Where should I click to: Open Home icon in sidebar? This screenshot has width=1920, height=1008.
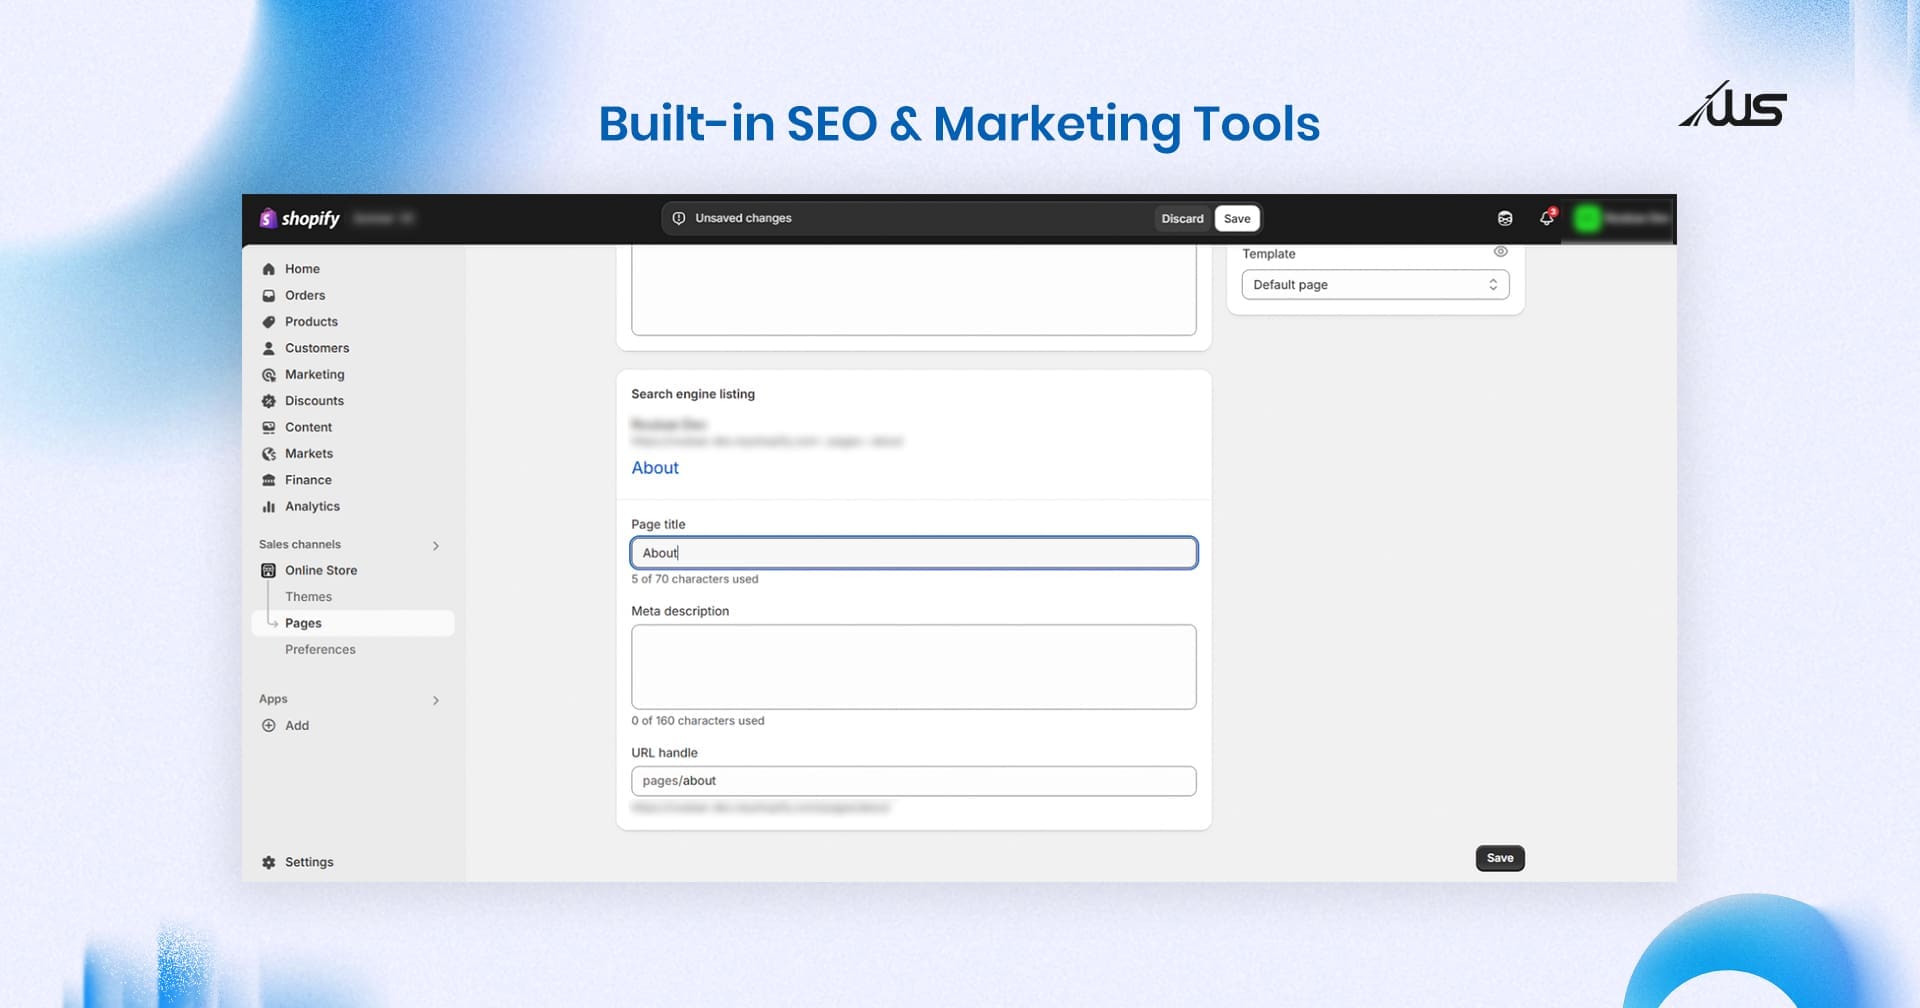(268, 269)
